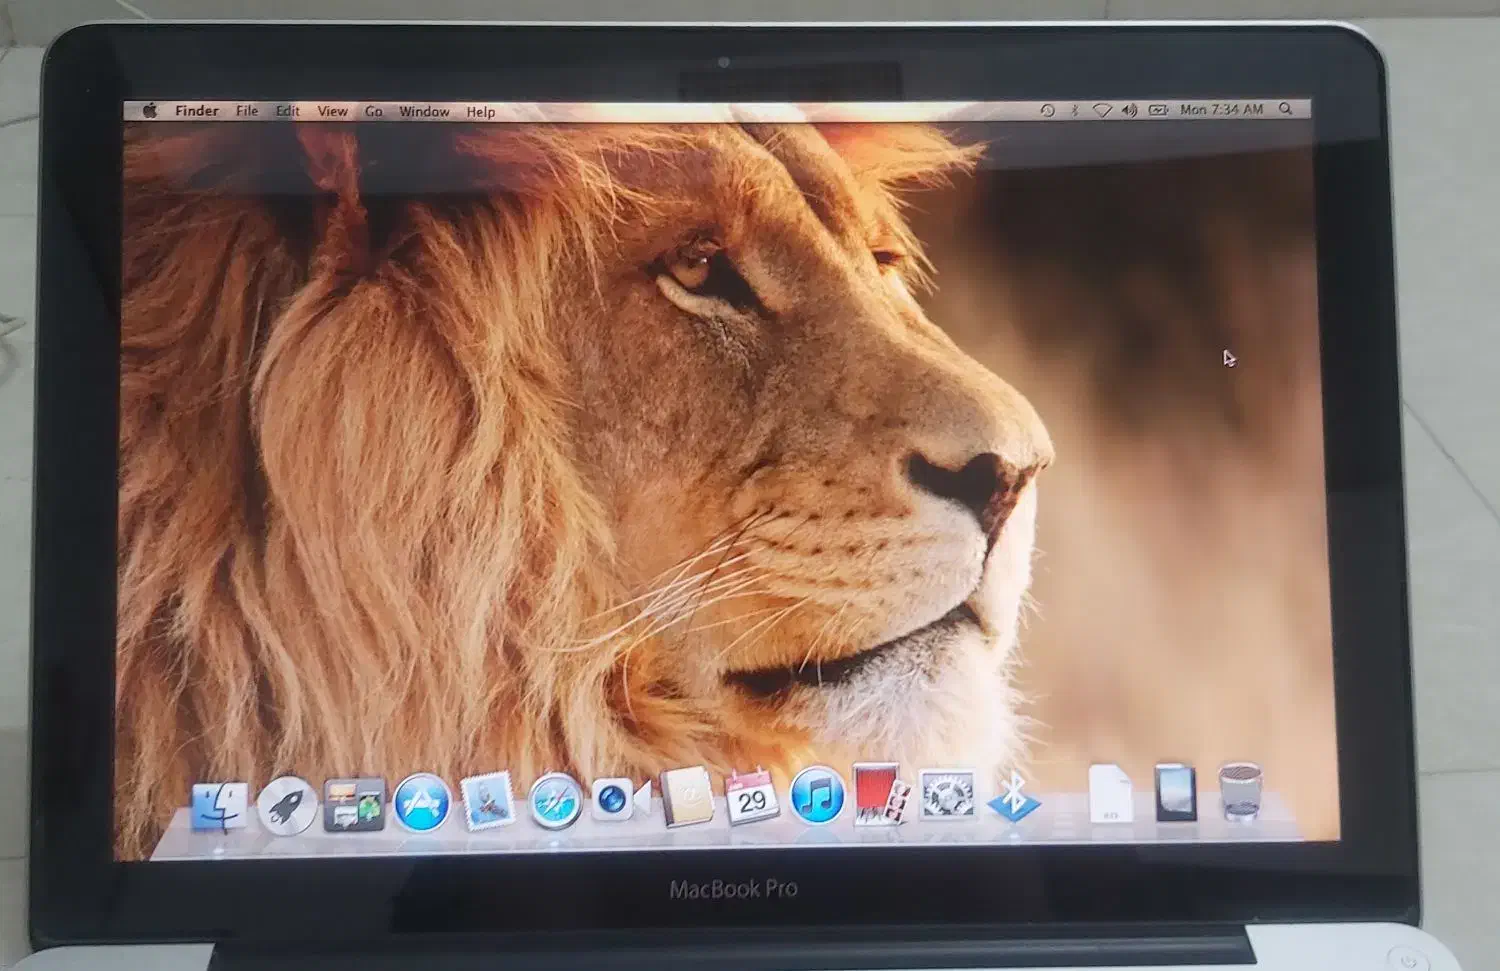This screenshot has height=971, width=1500.
Task: Open FaceTime in the dock
Action: click(620, 801)
